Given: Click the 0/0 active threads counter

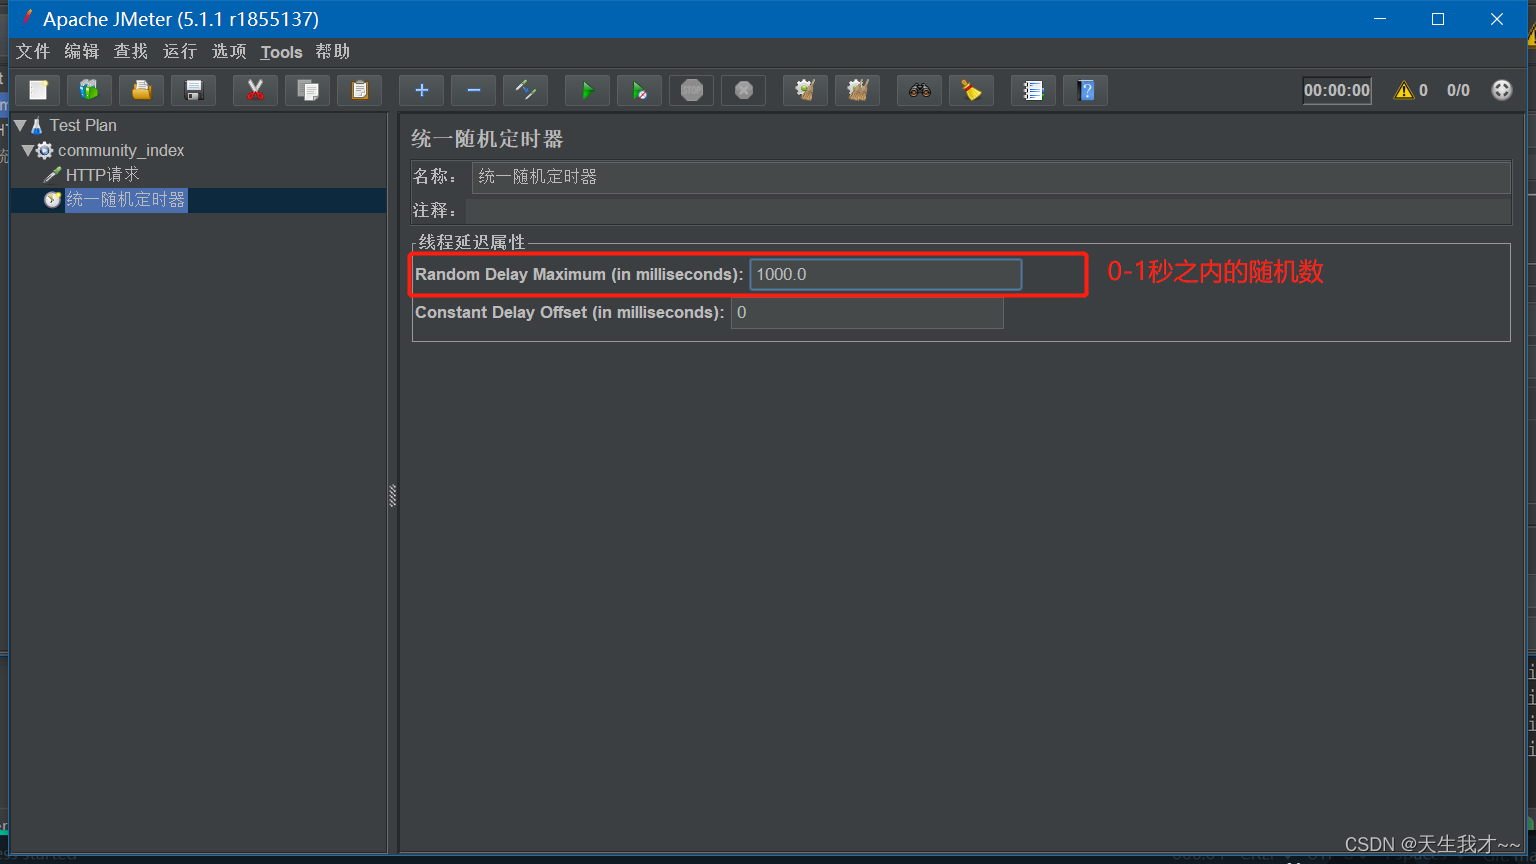Looking at the screenshot, I should point(1458,90).
